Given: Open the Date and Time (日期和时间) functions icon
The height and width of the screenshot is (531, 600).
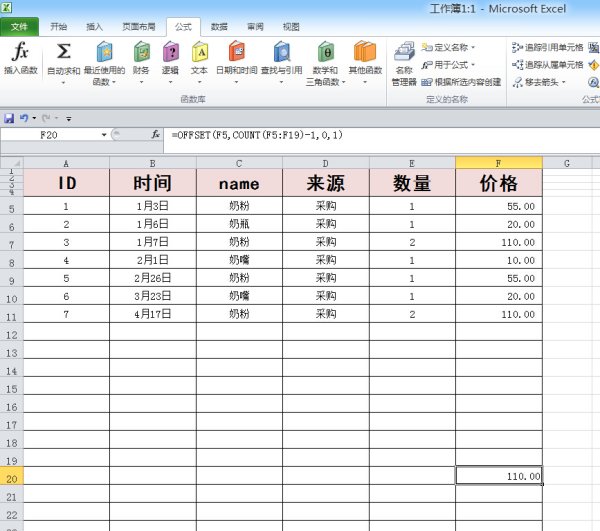Looking at the screenshot, I should click(x=236, y=53).
